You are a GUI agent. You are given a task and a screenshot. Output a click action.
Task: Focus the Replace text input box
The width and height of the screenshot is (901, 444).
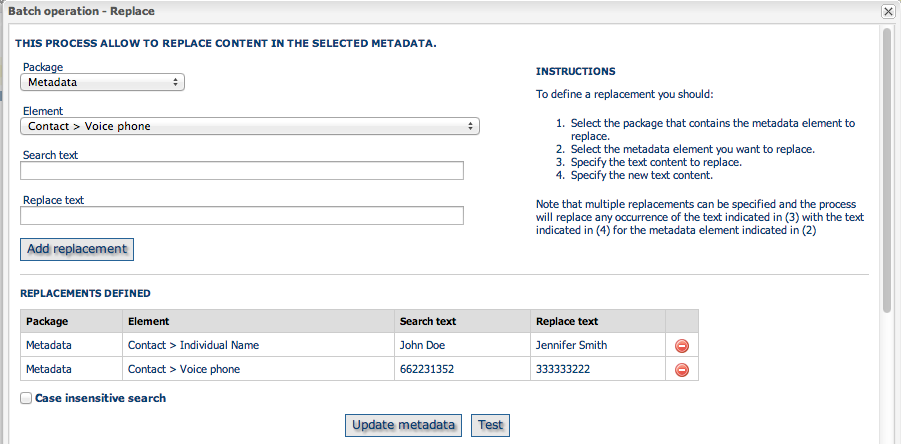tap(242, 215)
